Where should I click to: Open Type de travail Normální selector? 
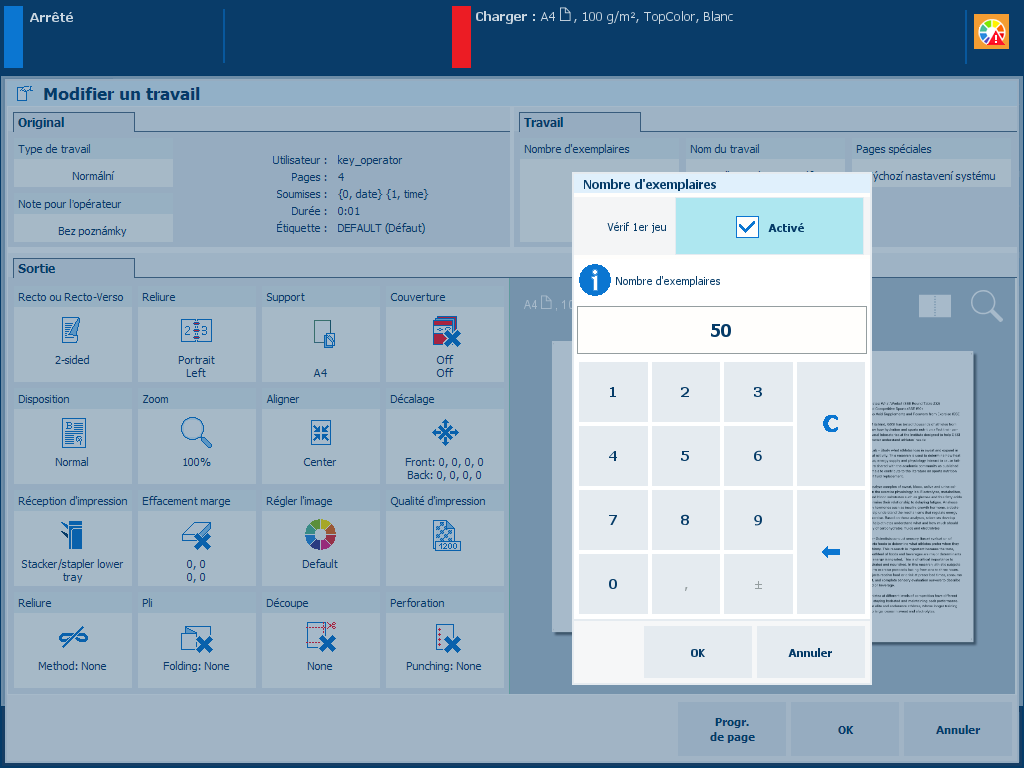93,175
